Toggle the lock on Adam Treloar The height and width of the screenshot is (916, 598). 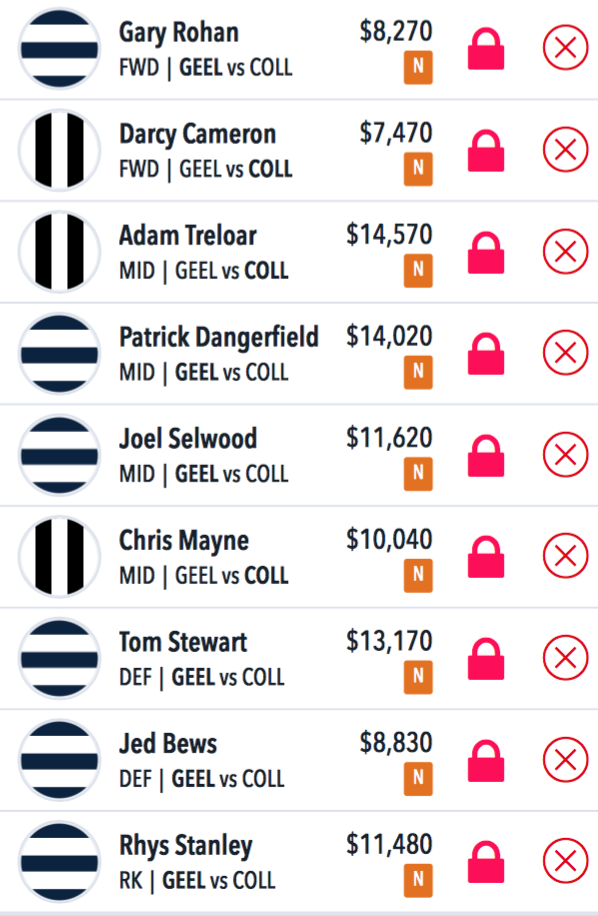486,253
